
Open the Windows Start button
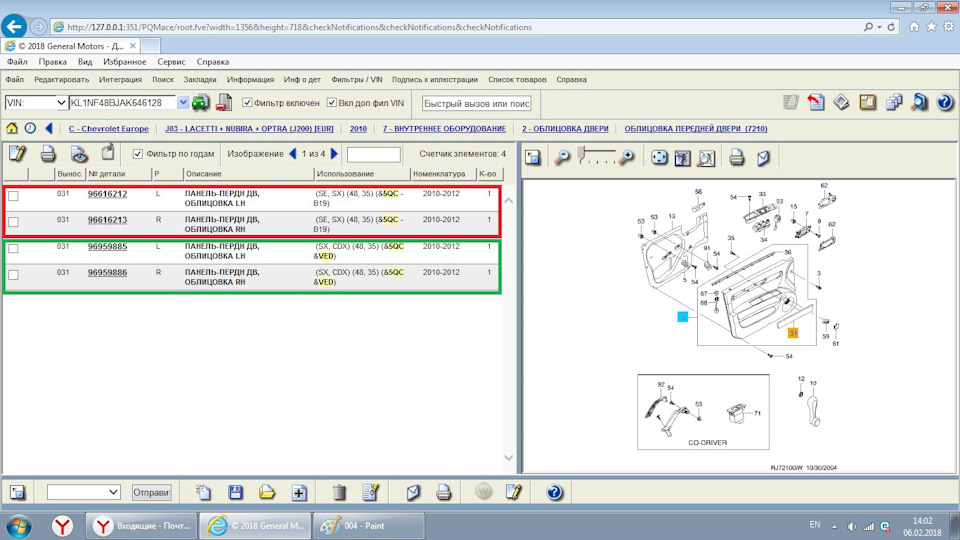(17, 526)
